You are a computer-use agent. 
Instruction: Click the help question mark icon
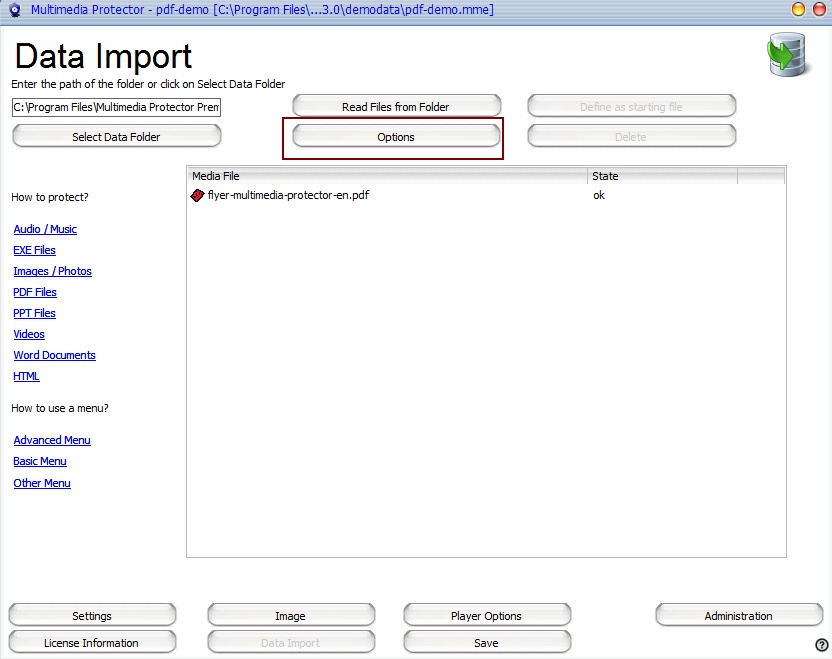[822, 645]
